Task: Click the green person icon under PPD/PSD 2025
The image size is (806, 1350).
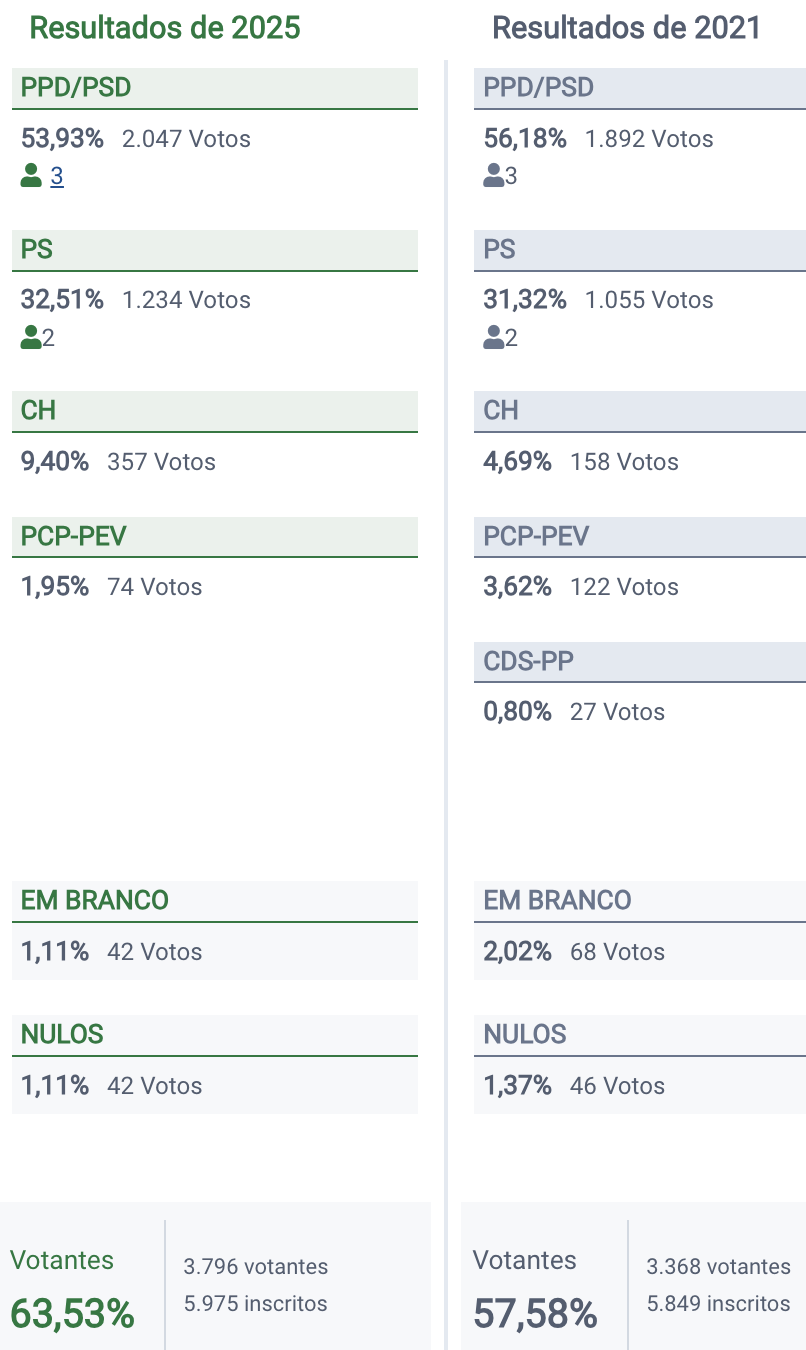Action: click(31, 177)
